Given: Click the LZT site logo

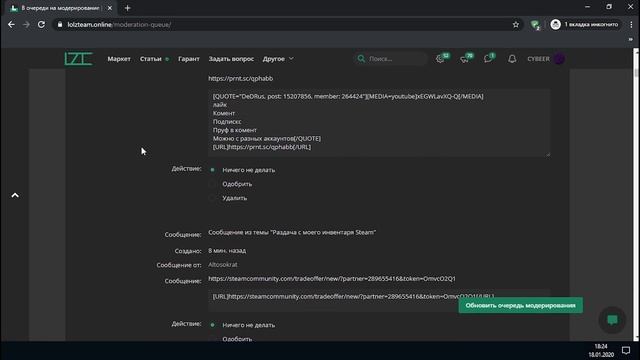Looking at the screenshot, I should tap(78, 59).
